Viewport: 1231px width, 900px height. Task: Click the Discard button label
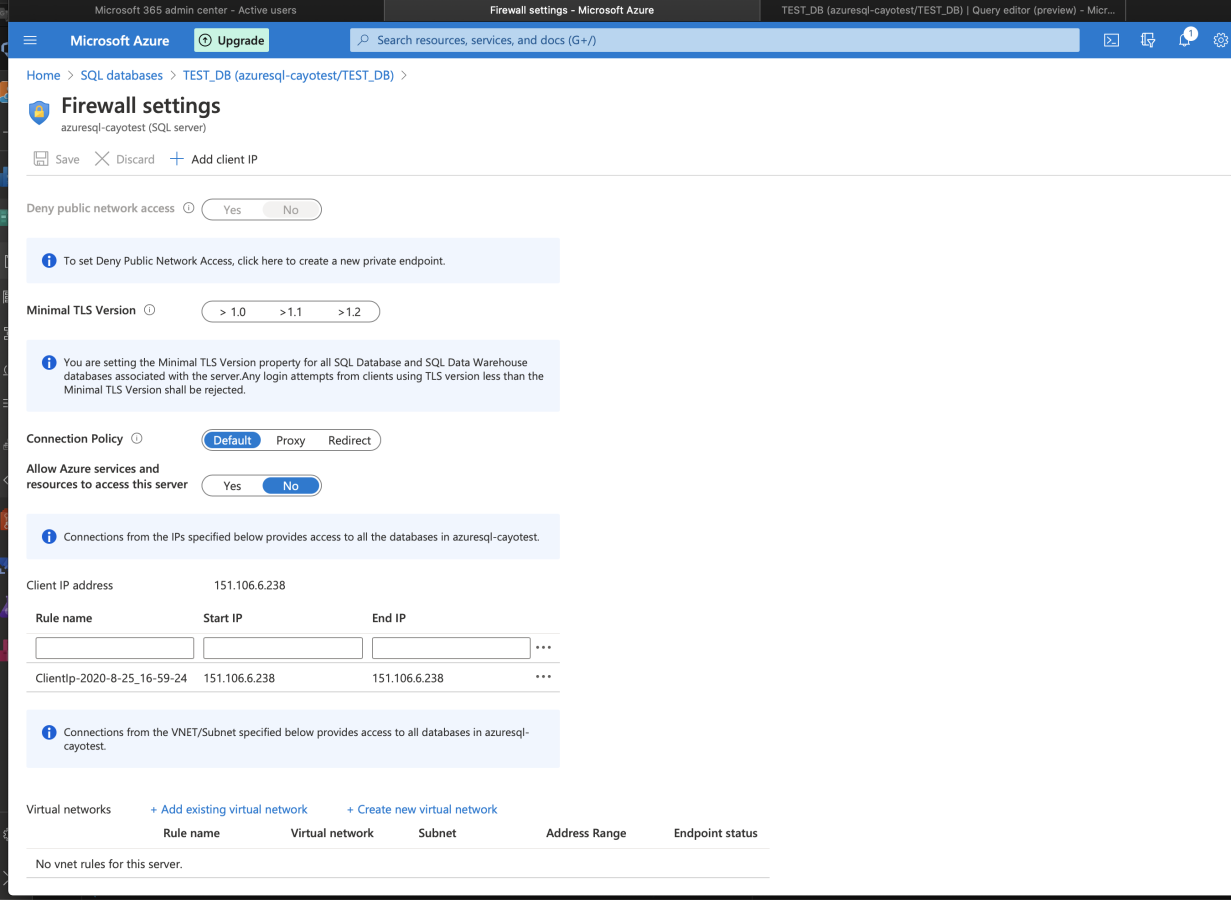click(x=135, y=159)
